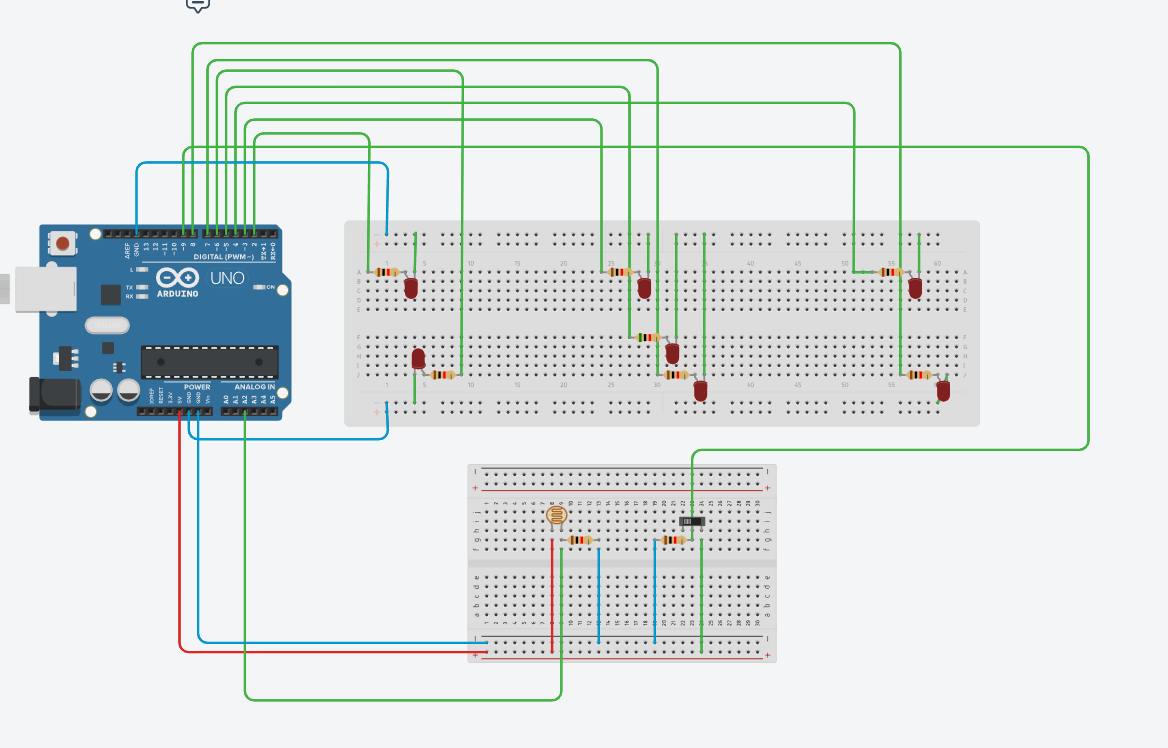Select upper LED near column 28
This screenshot has width=1168, height=748.
pyautogui.click(x=644, y=288)
